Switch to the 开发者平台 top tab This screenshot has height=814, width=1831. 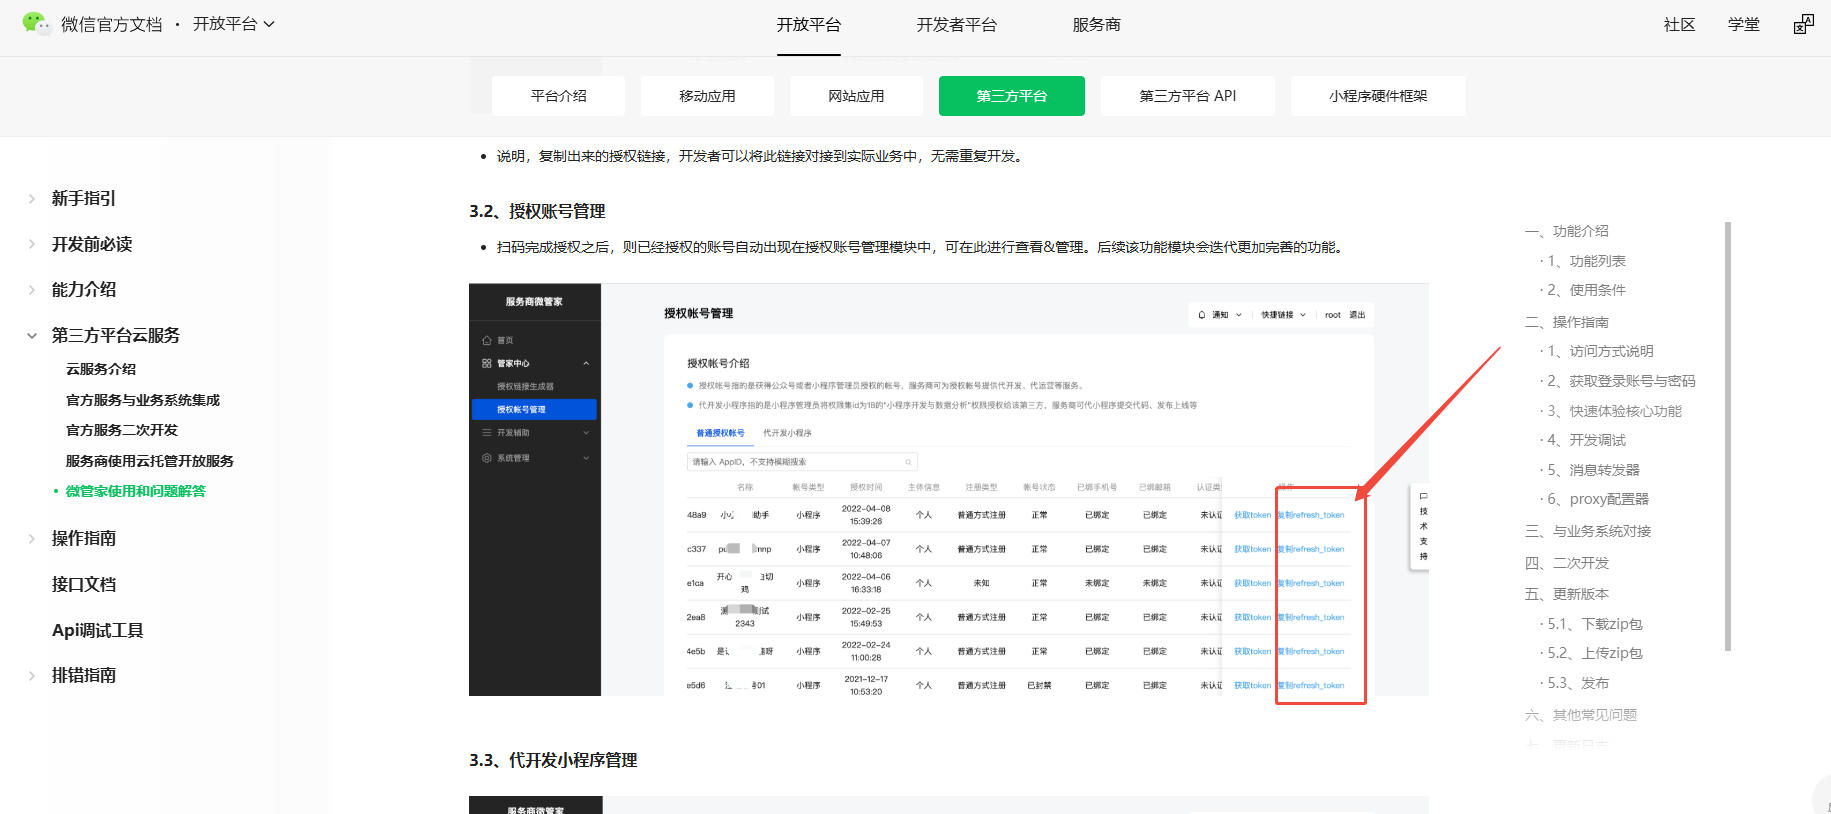click(x=957, y=25)
